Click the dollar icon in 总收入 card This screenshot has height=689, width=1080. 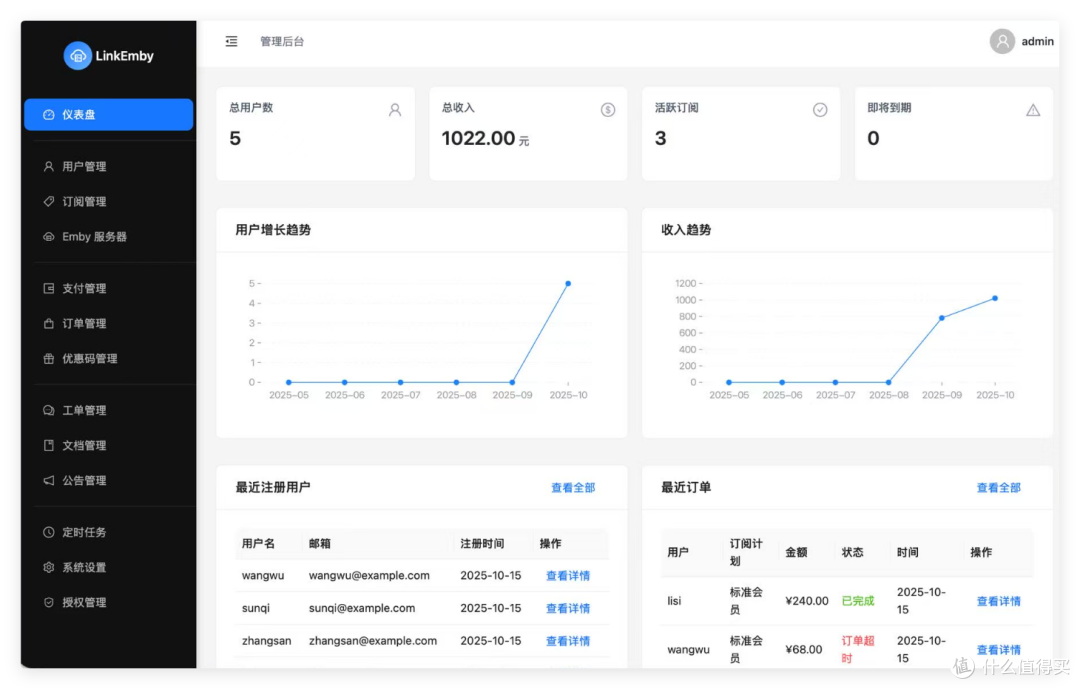[x=608, y=110]
